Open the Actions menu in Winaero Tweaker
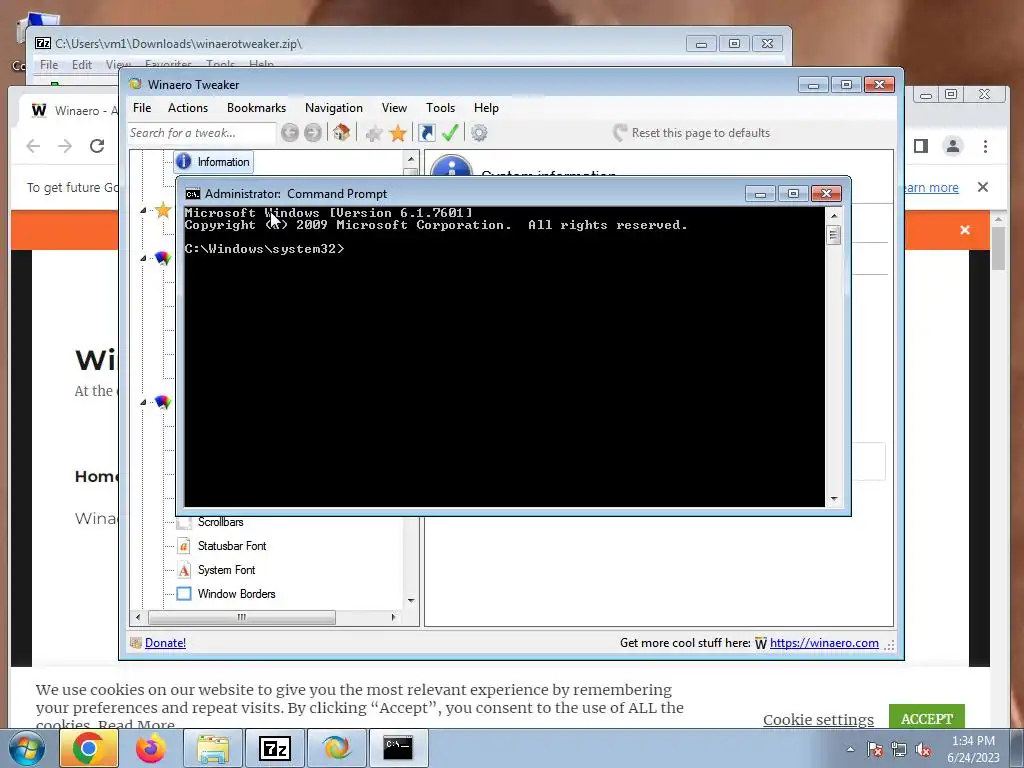The image size is (1024, 768). [x=188, y=108]
